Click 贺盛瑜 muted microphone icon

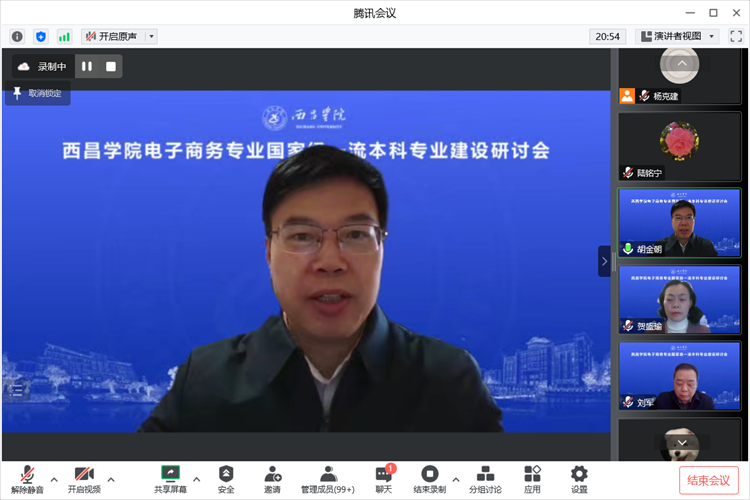pos(628,325)
